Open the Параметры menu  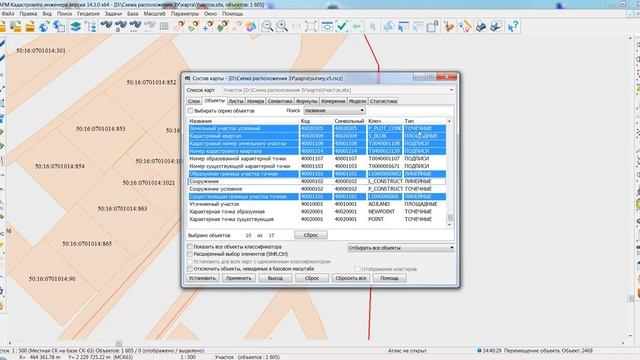pyautogui.click(x=184, y=13)
